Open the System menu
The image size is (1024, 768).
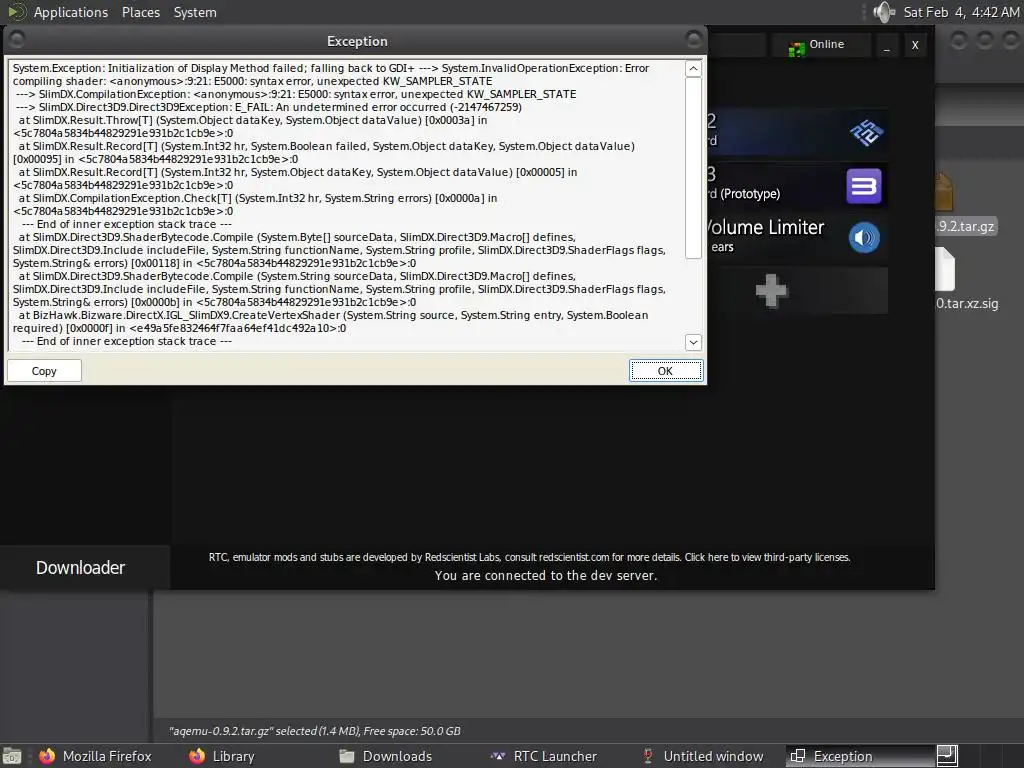(195, 12)
